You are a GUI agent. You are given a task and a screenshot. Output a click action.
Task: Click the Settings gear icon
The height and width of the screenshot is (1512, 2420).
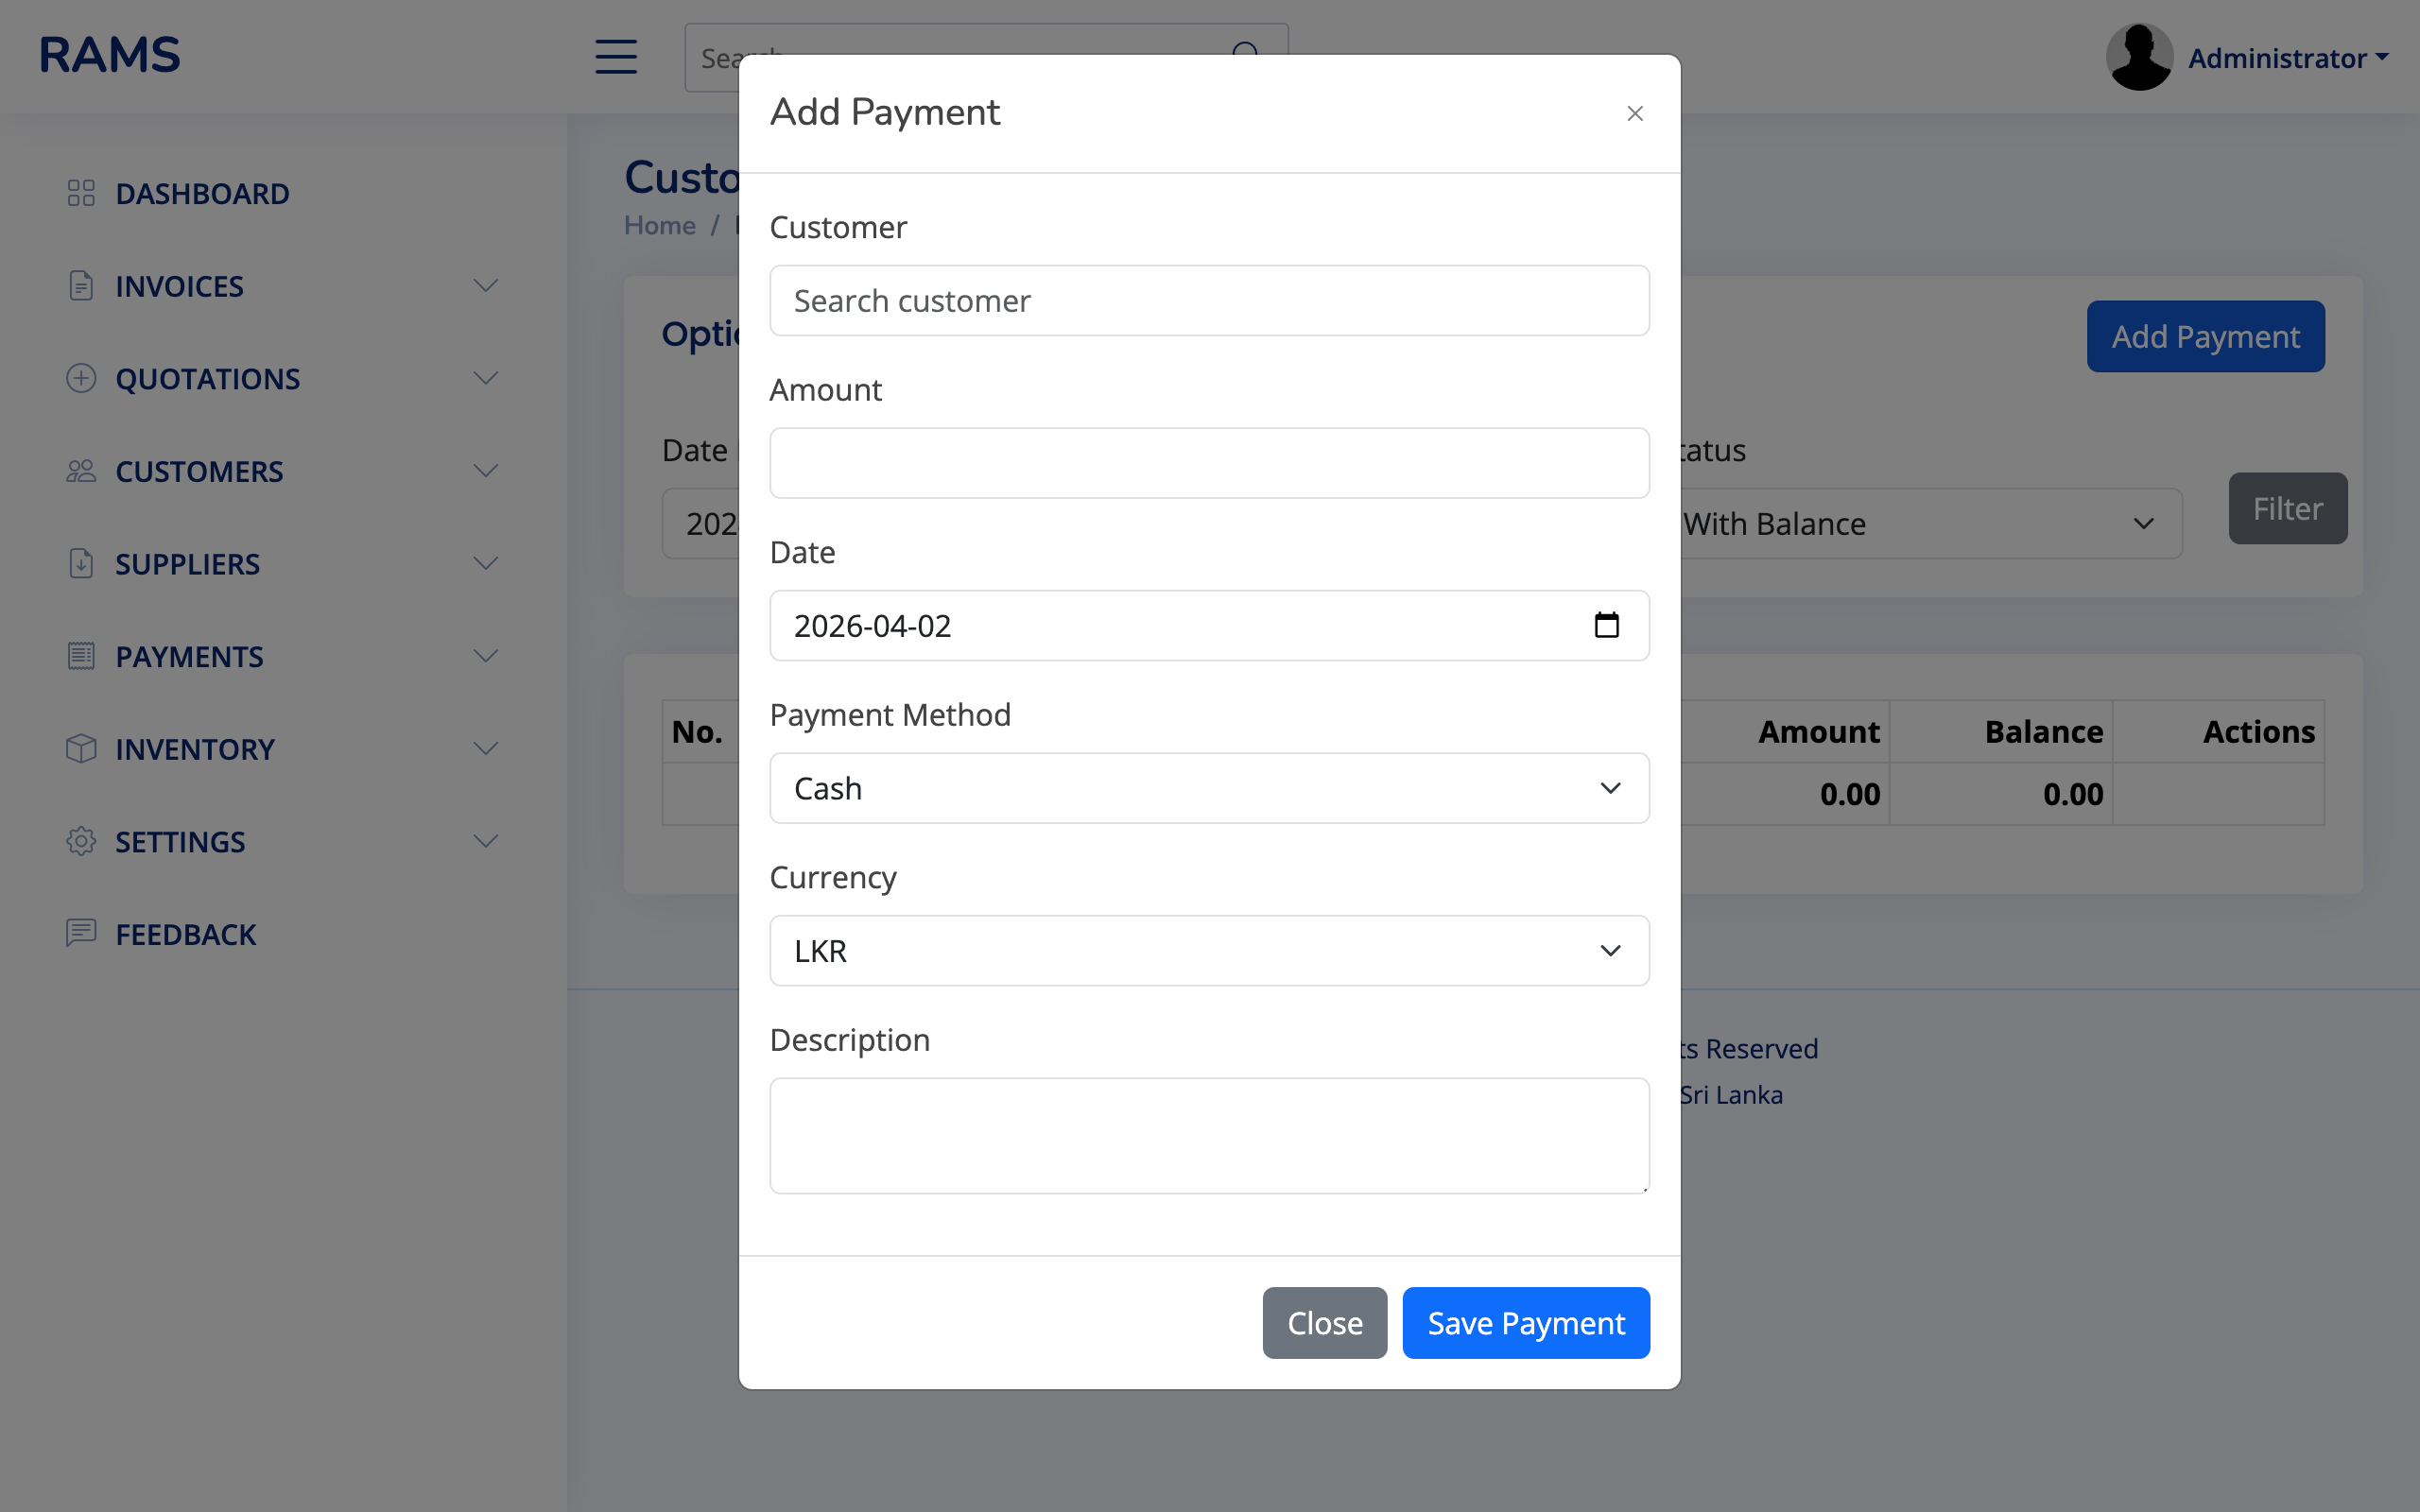point(80,841)
